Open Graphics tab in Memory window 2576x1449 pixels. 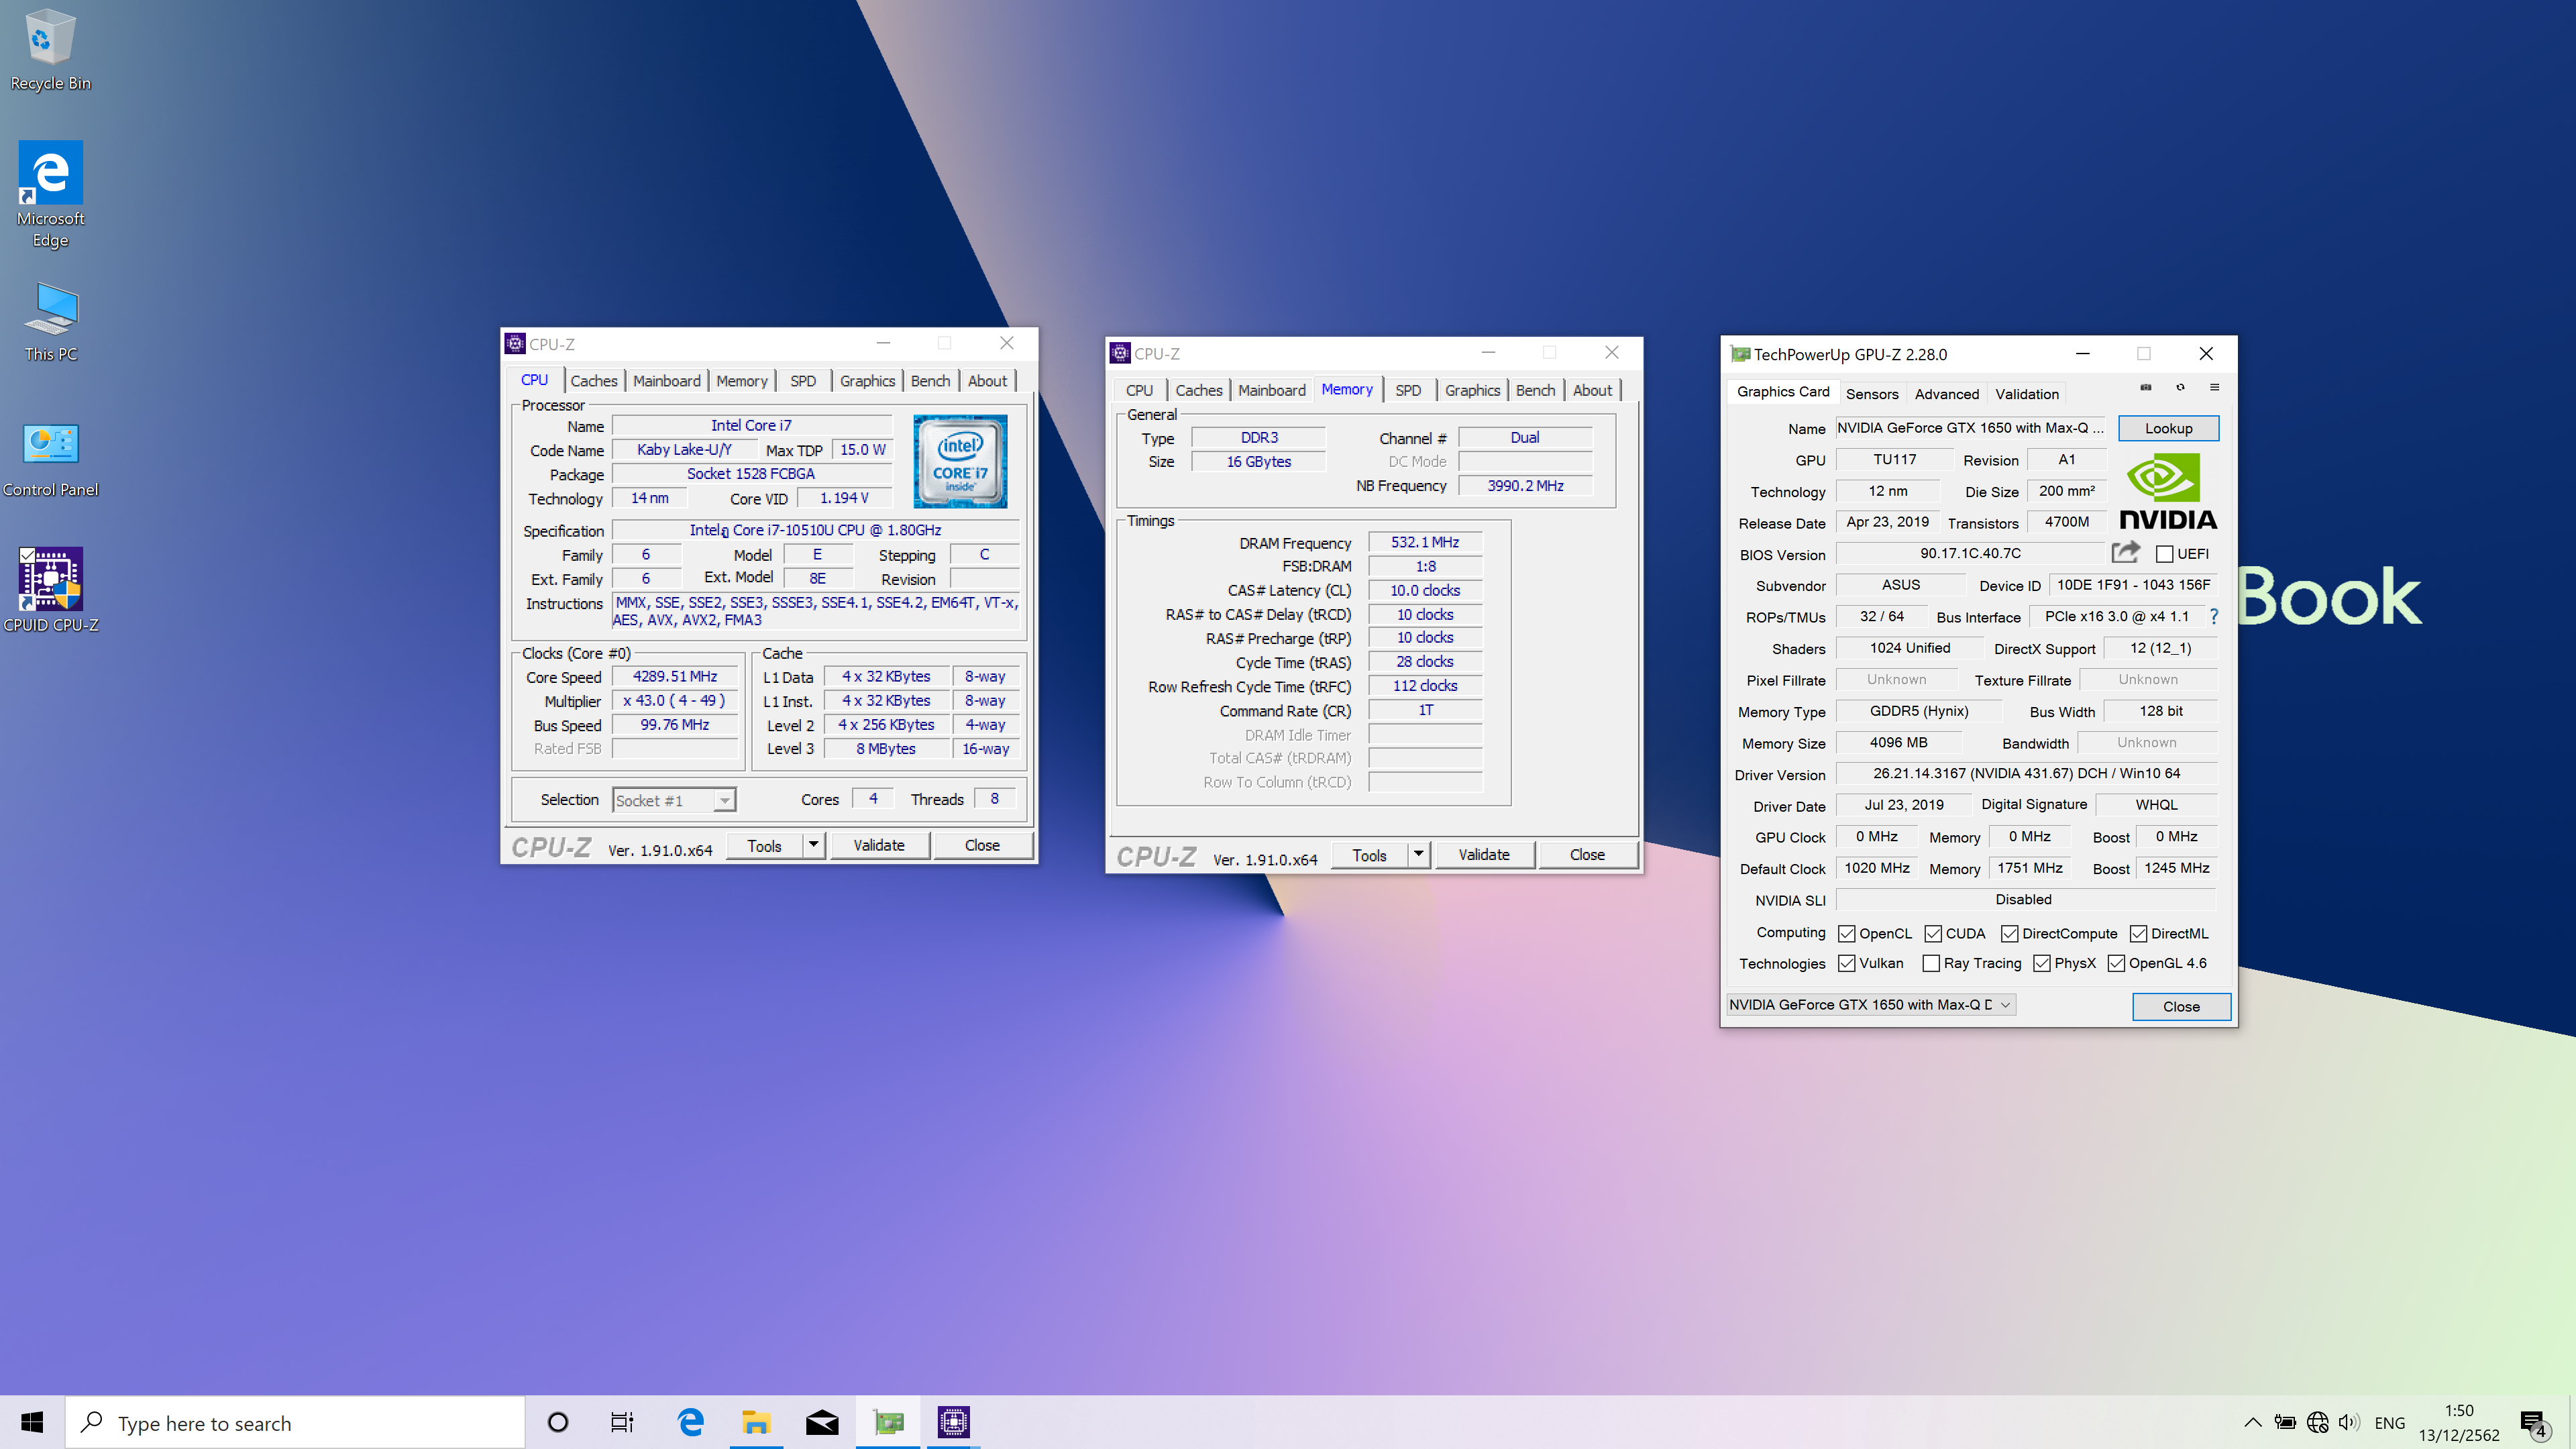pos(1472,390)
